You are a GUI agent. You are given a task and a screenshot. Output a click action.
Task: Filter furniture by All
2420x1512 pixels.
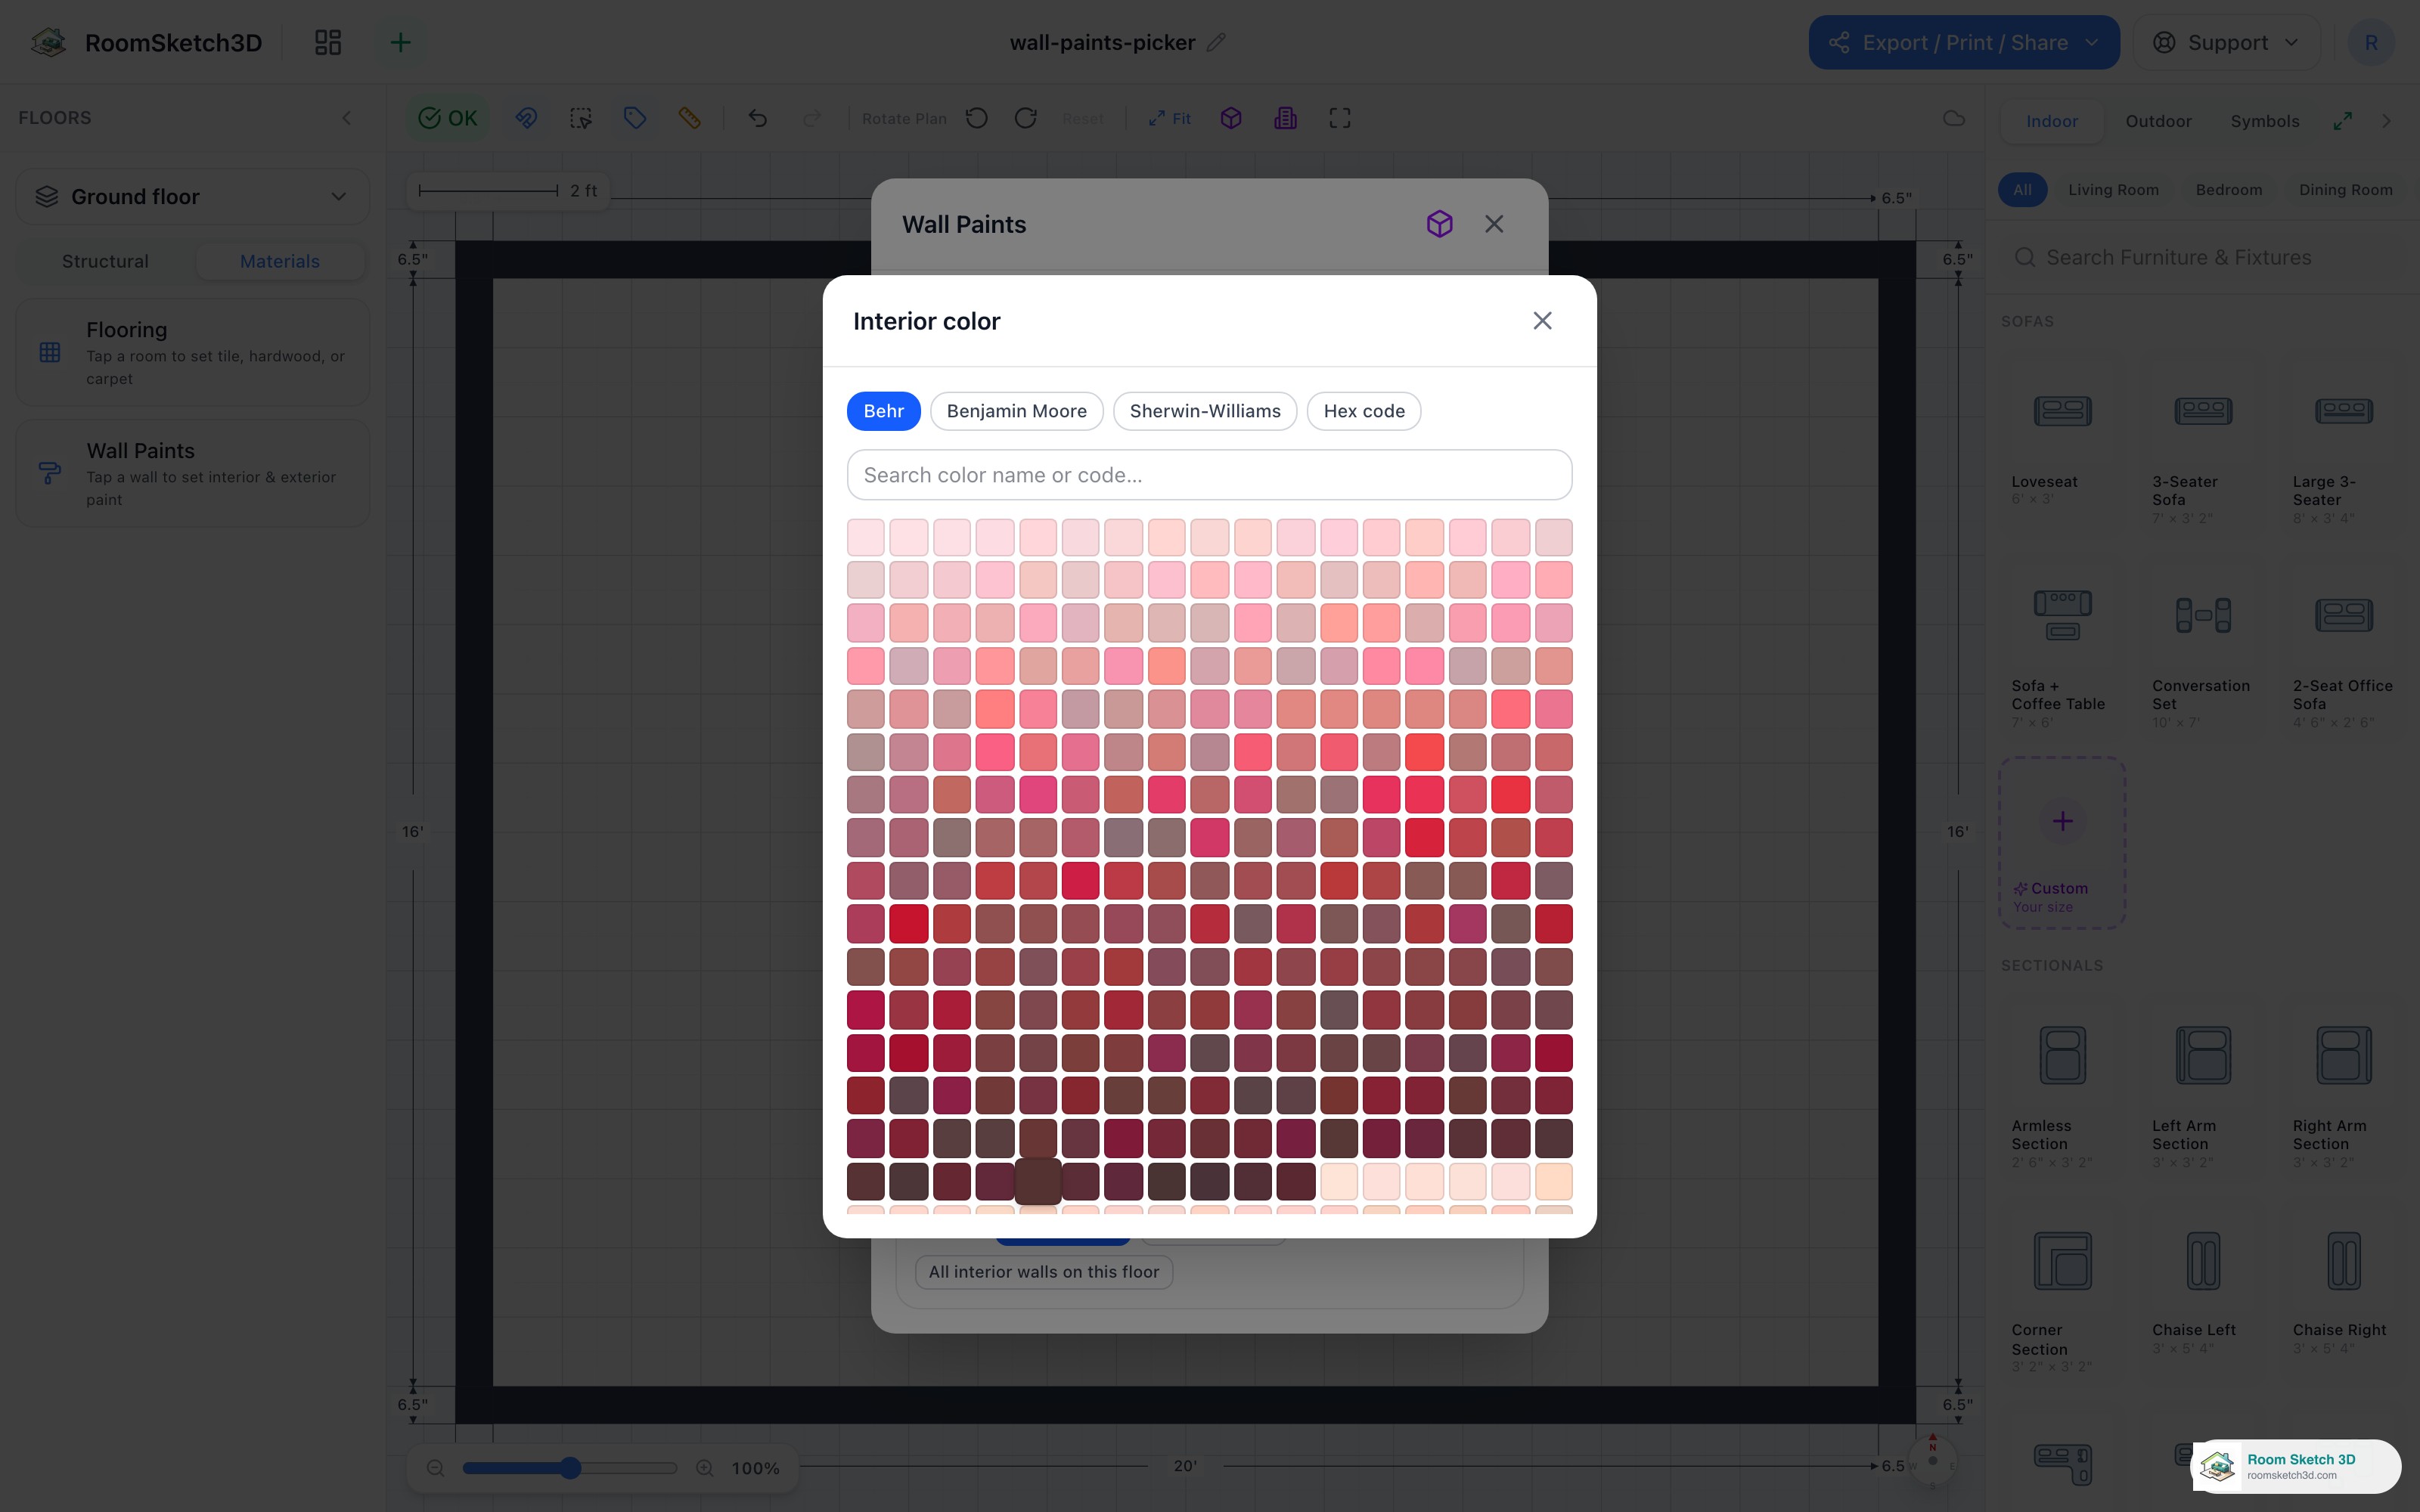[2022, 190]
